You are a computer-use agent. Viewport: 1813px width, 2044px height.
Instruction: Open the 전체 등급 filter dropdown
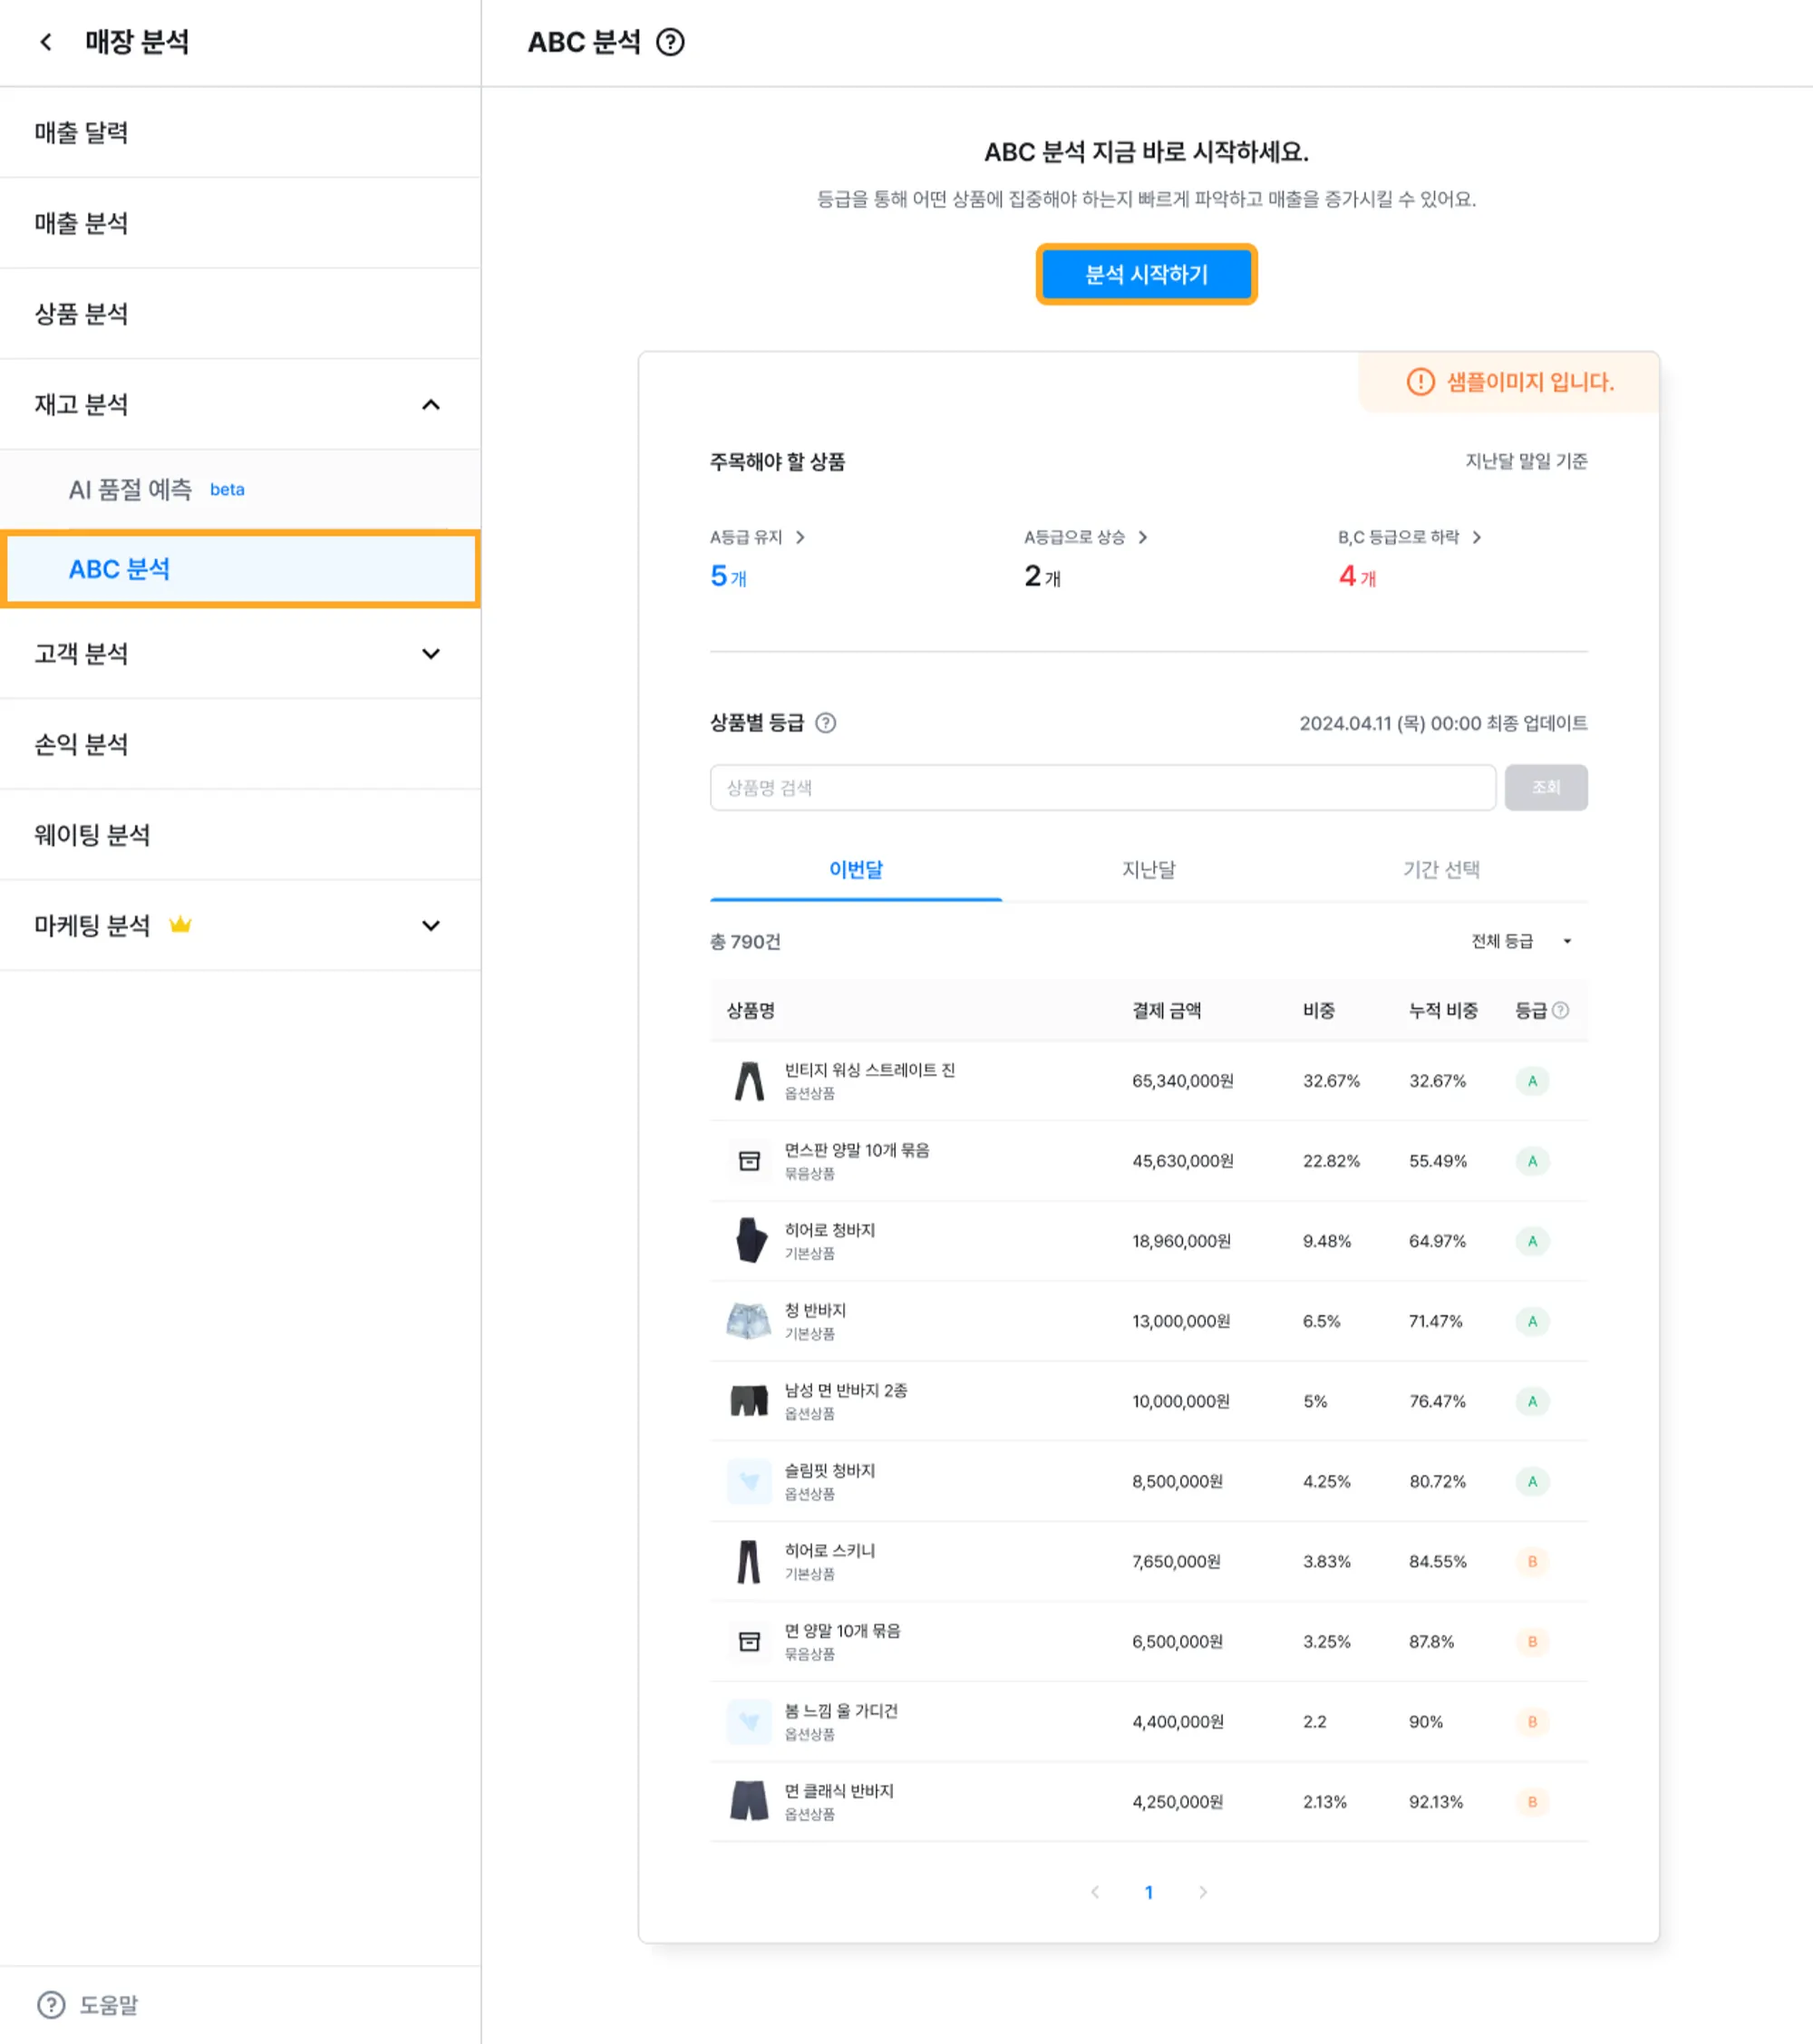coord(1521,941)
